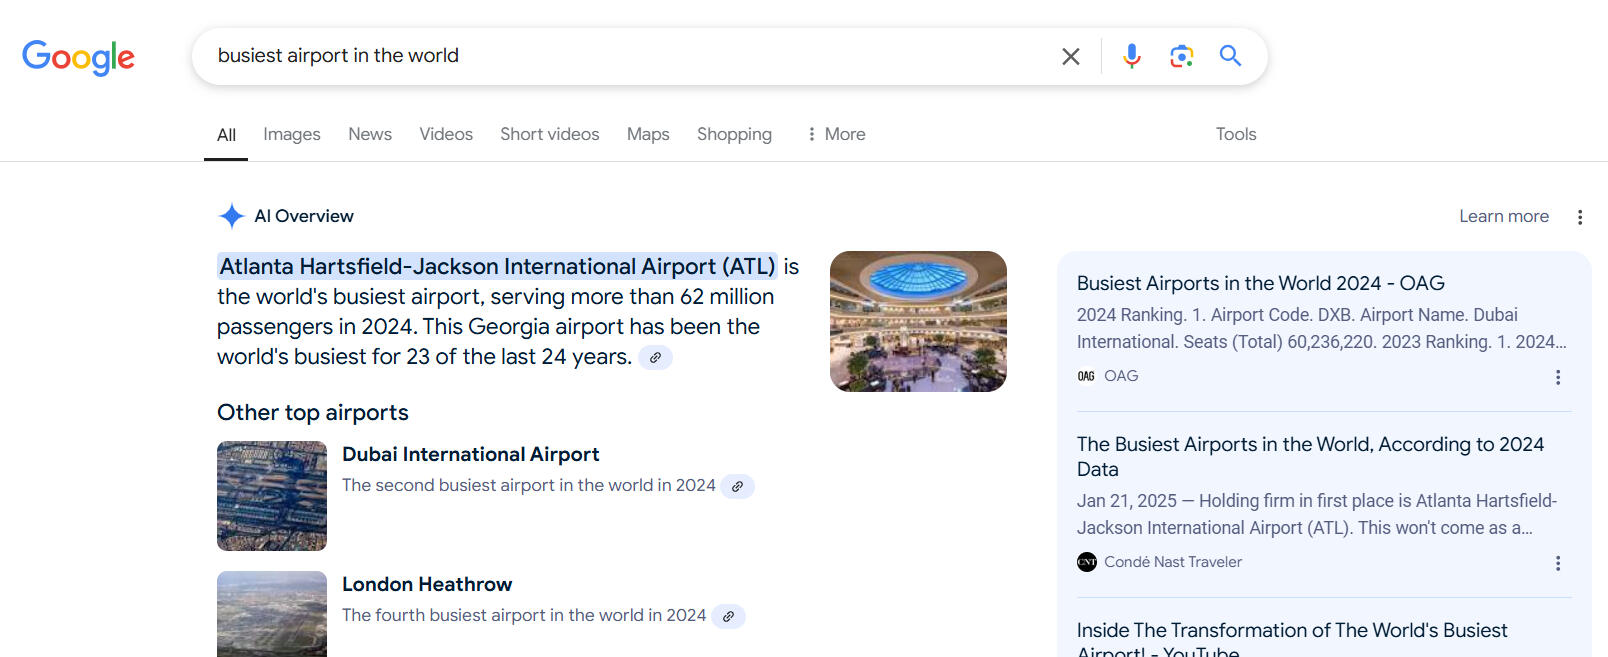1608x657 pixels.
Task: Click highlighted Atlanta Hartsfield-Jackson International Airport (ATL) text
Action: point(497,266)
